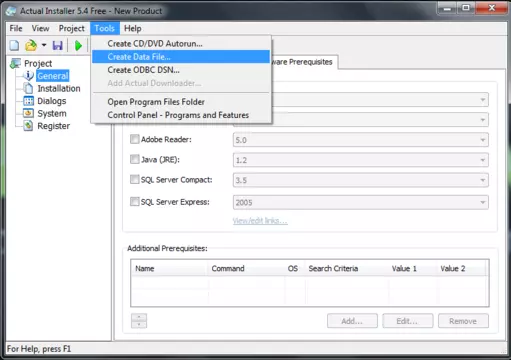The height and width of the screenshot is (360, 511).
Task: Click the New project toolbar icon
Action: pyautogui.click(x=14, y=45)
